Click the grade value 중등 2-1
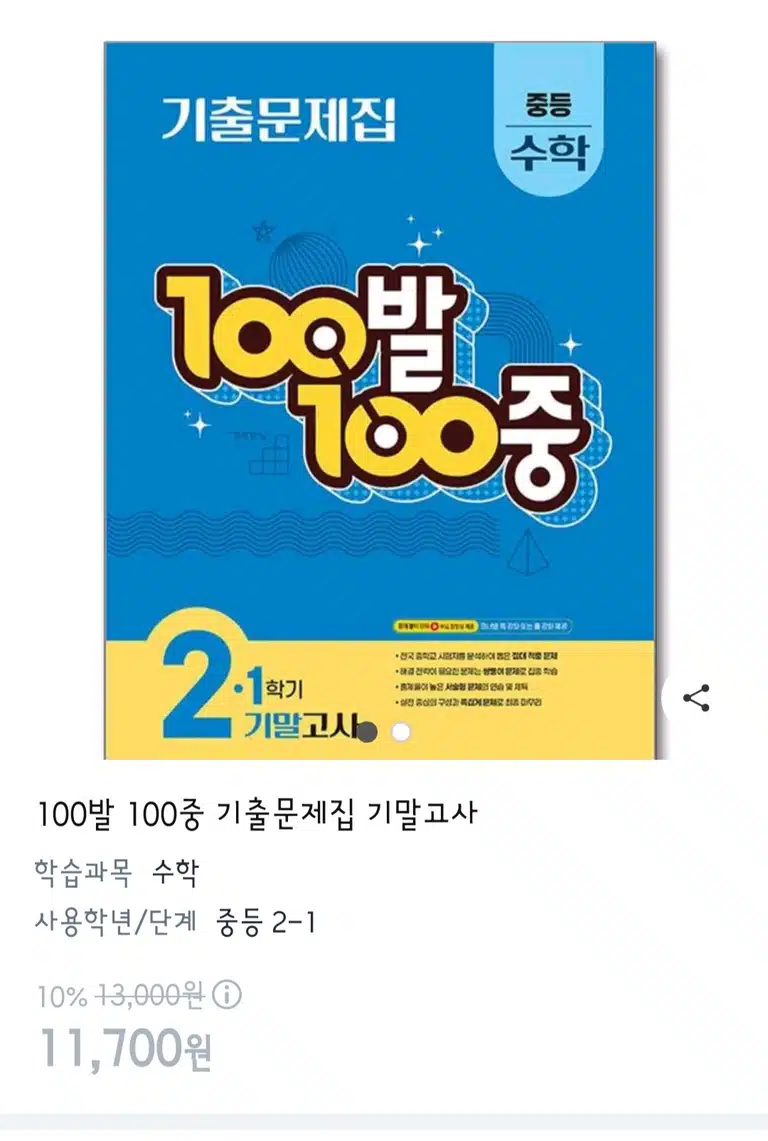The width and height of the screenshot is (768, 1141). coord(266,923)
